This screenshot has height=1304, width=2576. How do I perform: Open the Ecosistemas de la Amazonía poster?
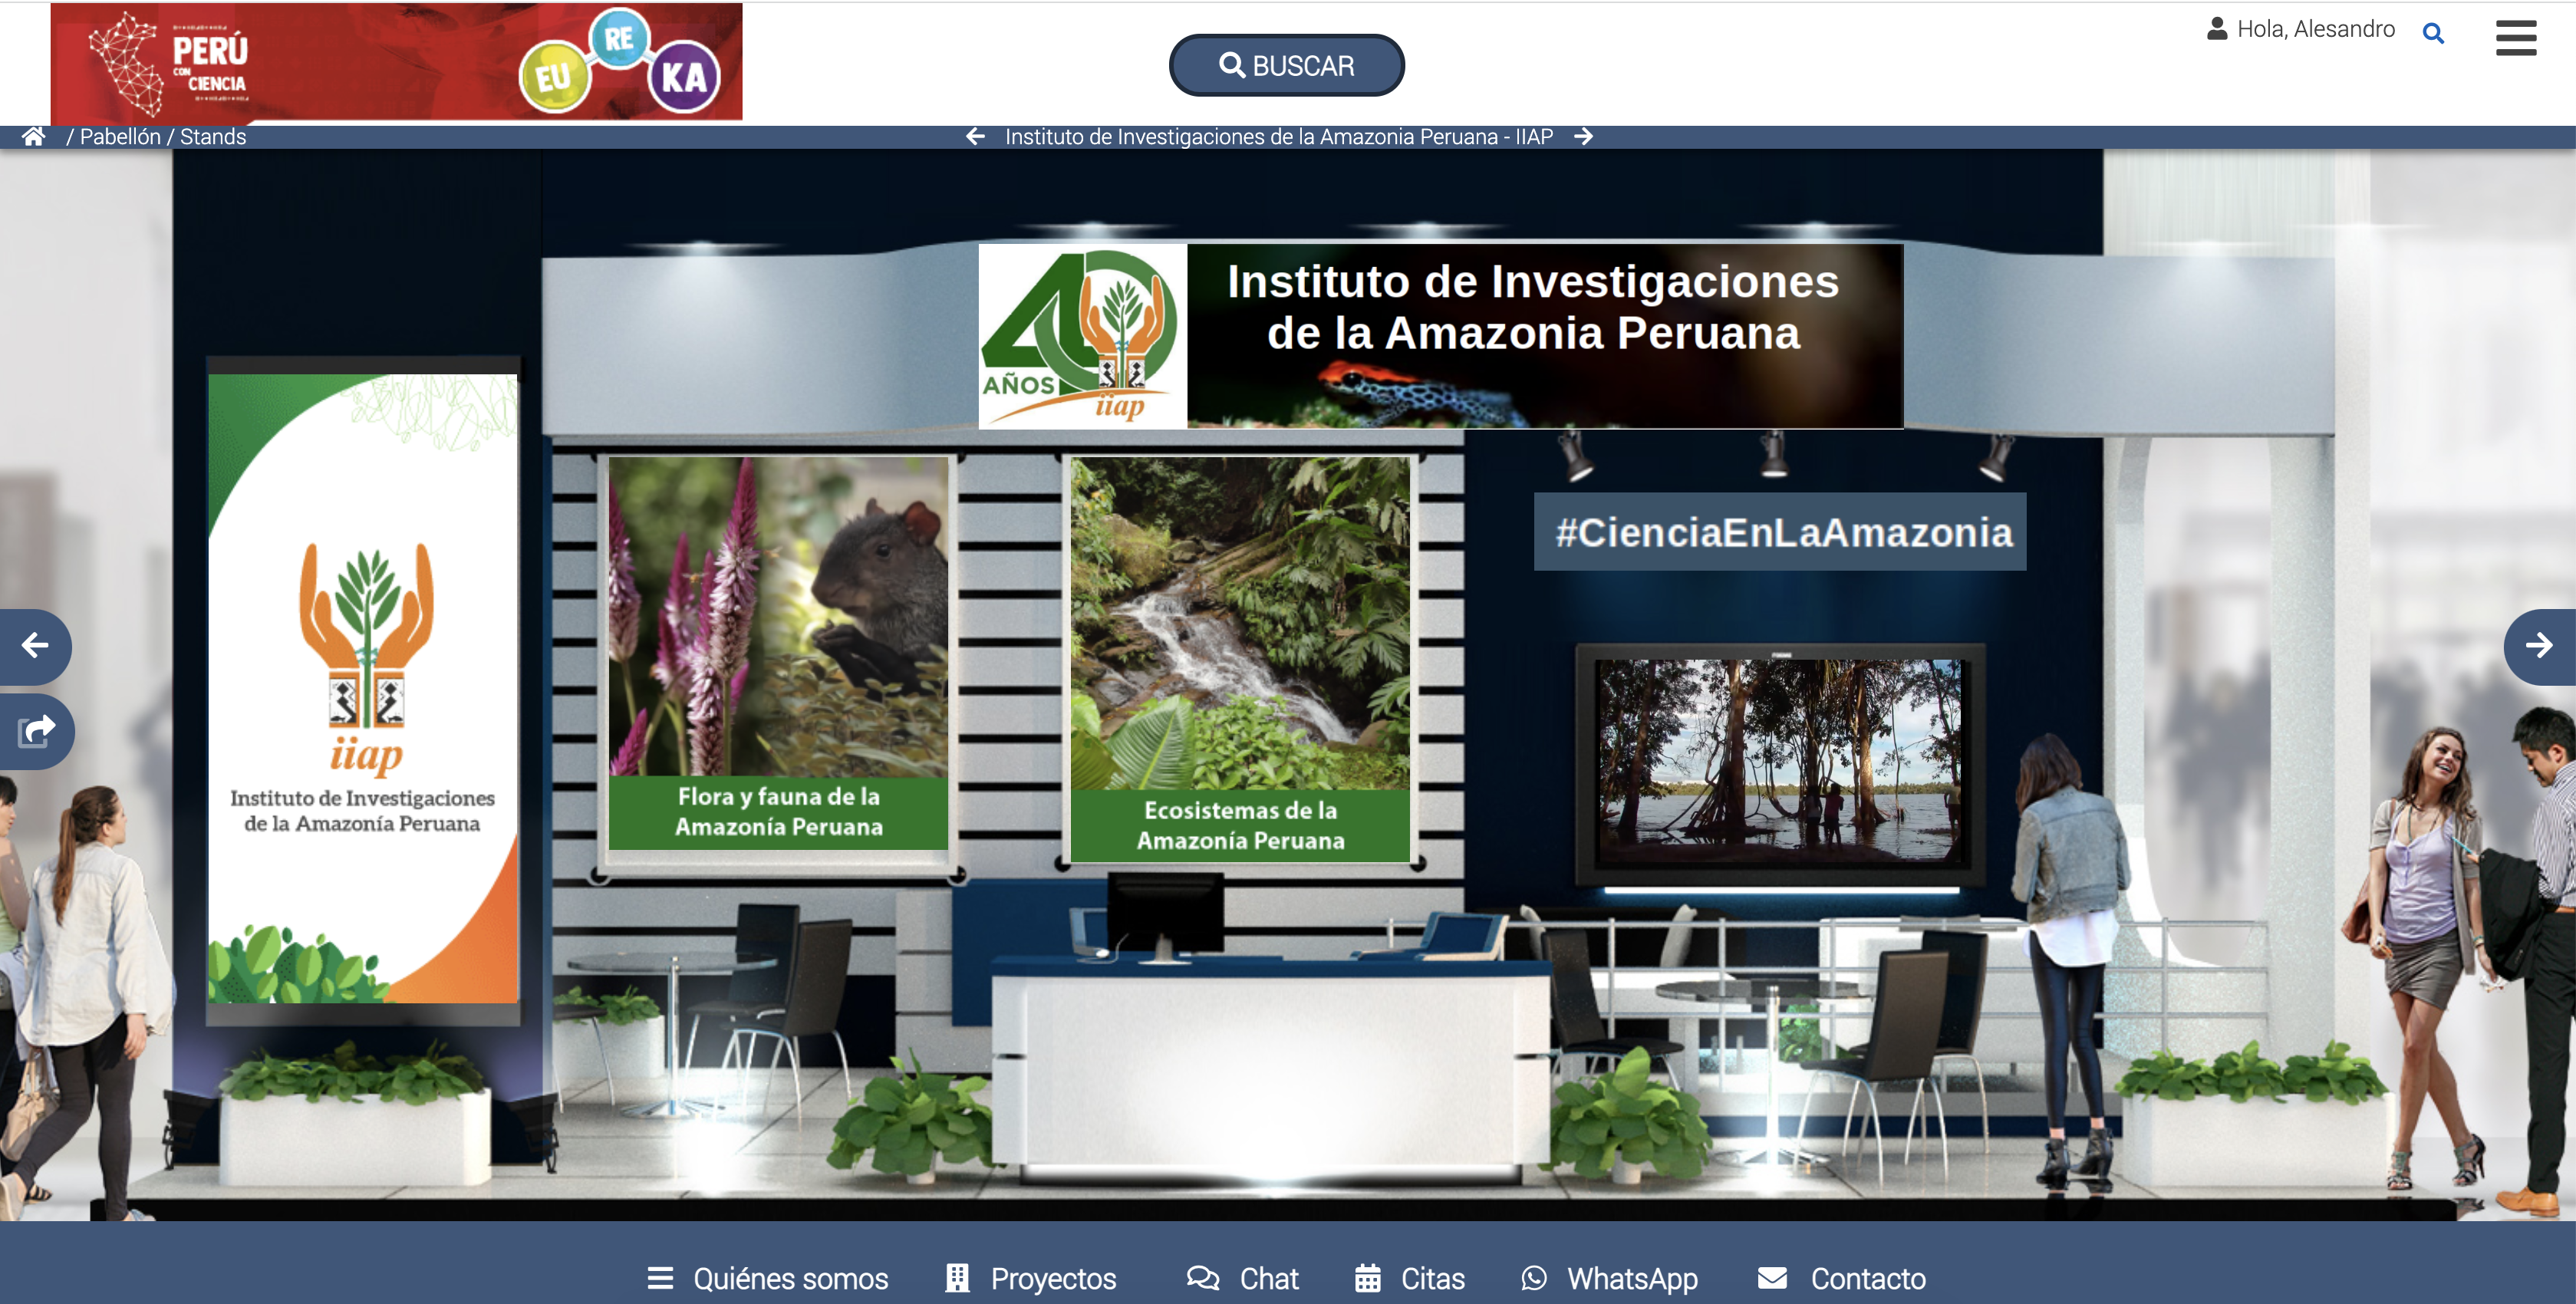[x=1240, y=659]
